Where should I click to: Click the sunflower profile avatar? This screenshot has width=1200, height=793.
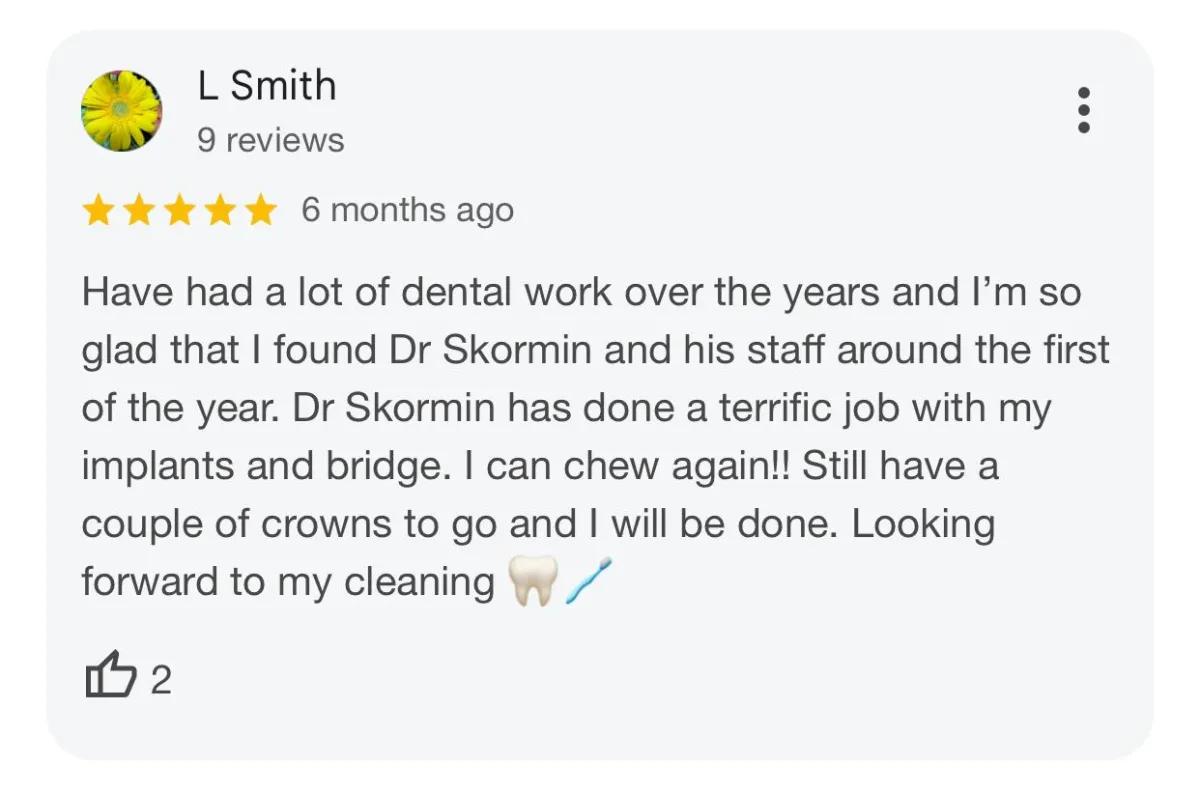(x=122, y=110)
